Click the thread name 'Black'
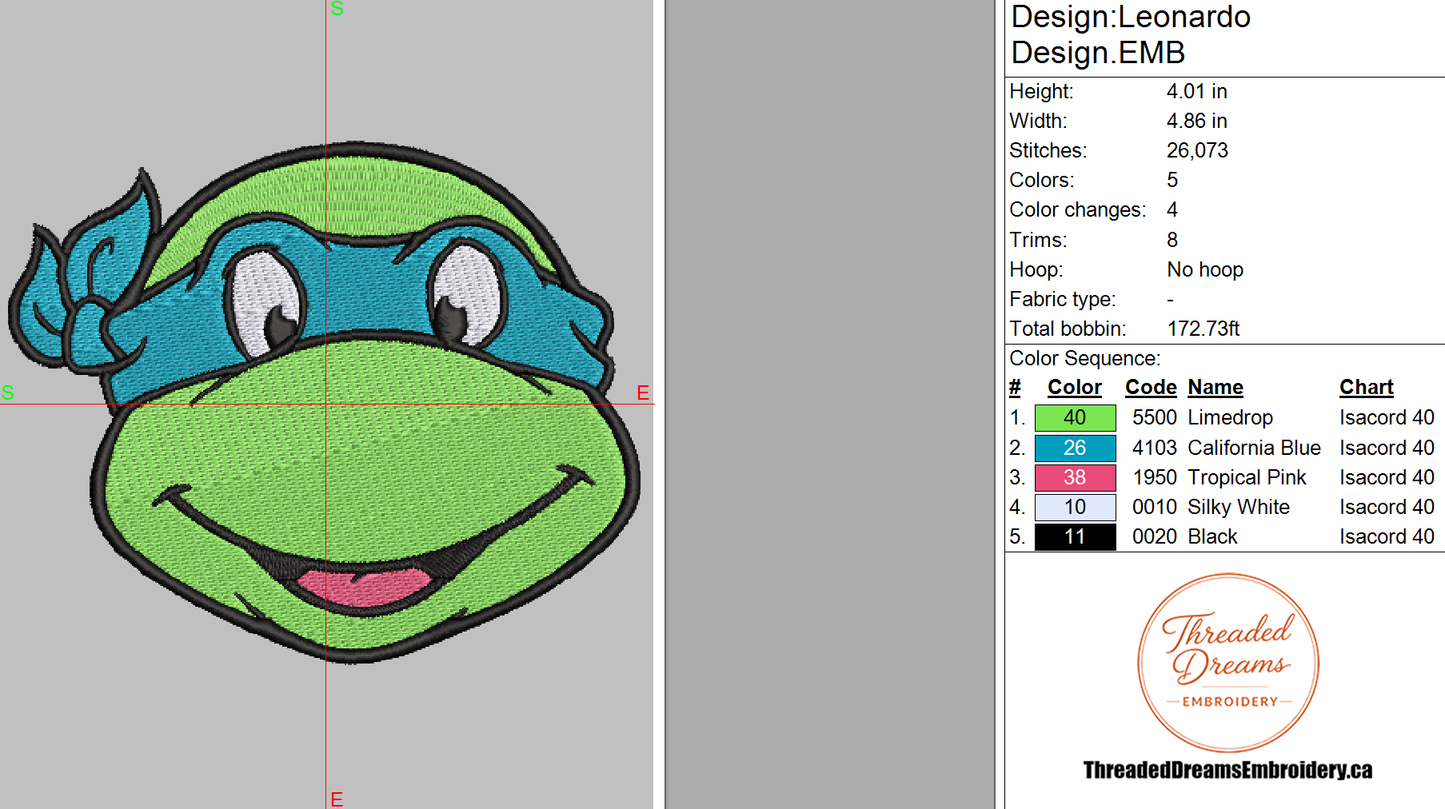 pyautogui.click(x=1212, y=537)
